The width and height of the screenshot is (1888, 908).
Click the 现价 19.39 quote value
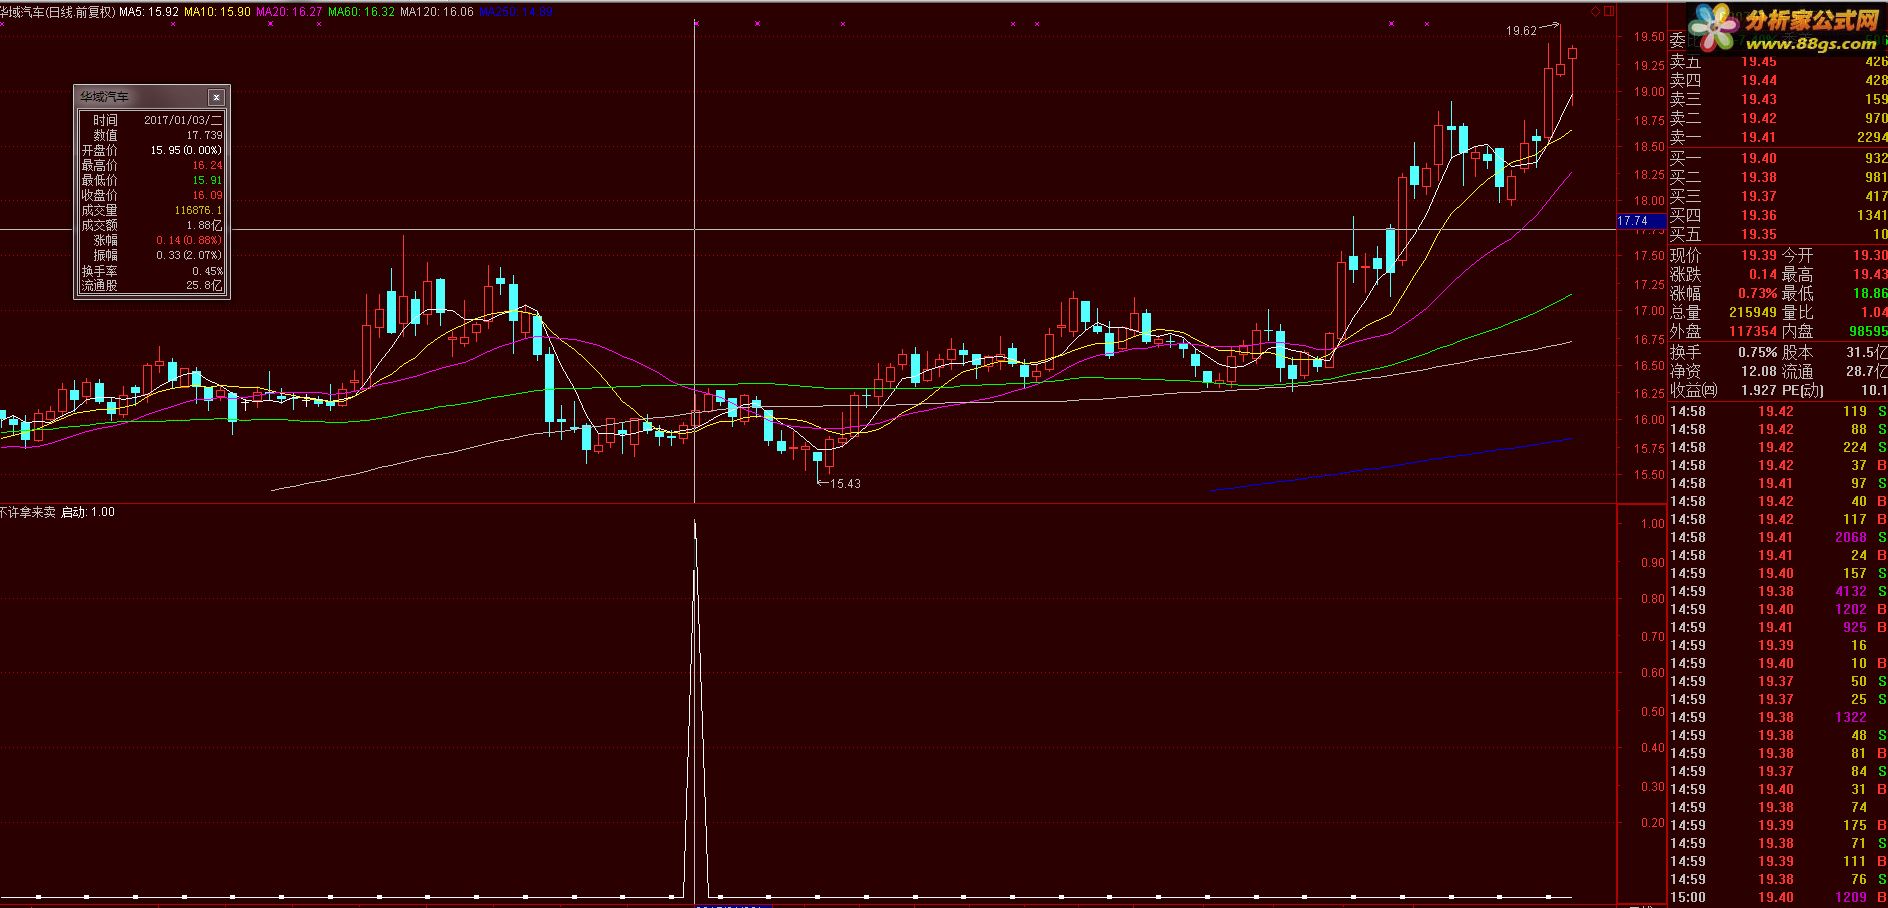(1758, 256)
